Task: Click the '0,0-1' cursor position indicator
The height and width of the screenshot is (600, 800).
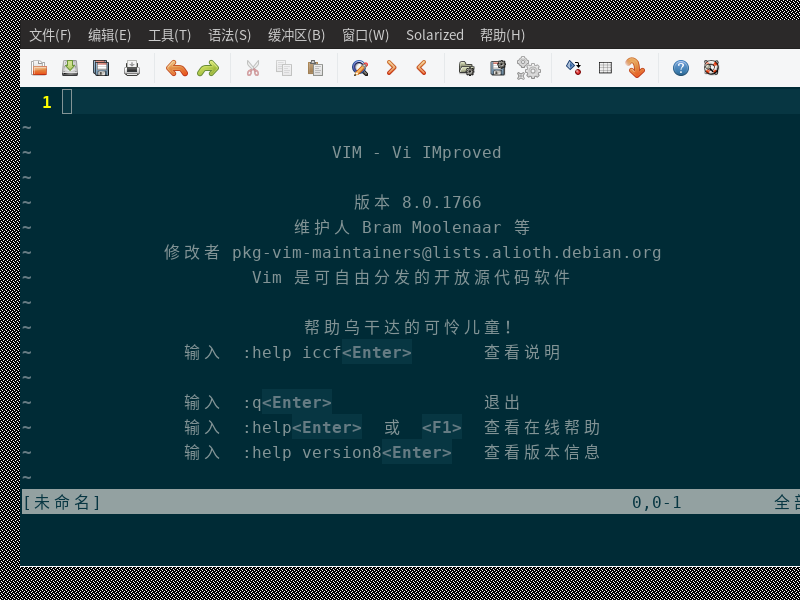Action: tap(657, 503)
